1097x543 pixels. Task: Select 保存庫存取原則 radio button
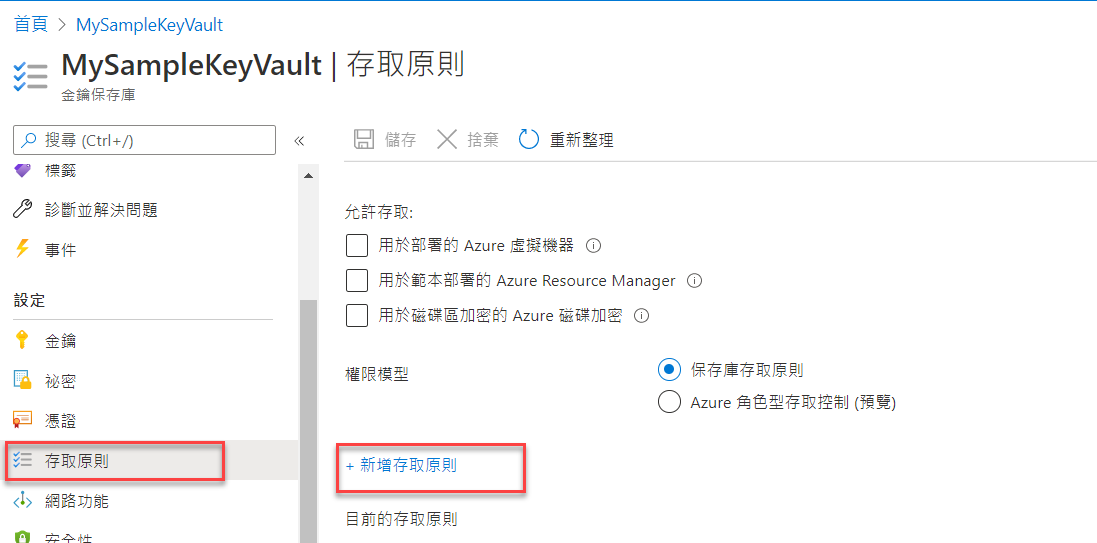[670, 369]
